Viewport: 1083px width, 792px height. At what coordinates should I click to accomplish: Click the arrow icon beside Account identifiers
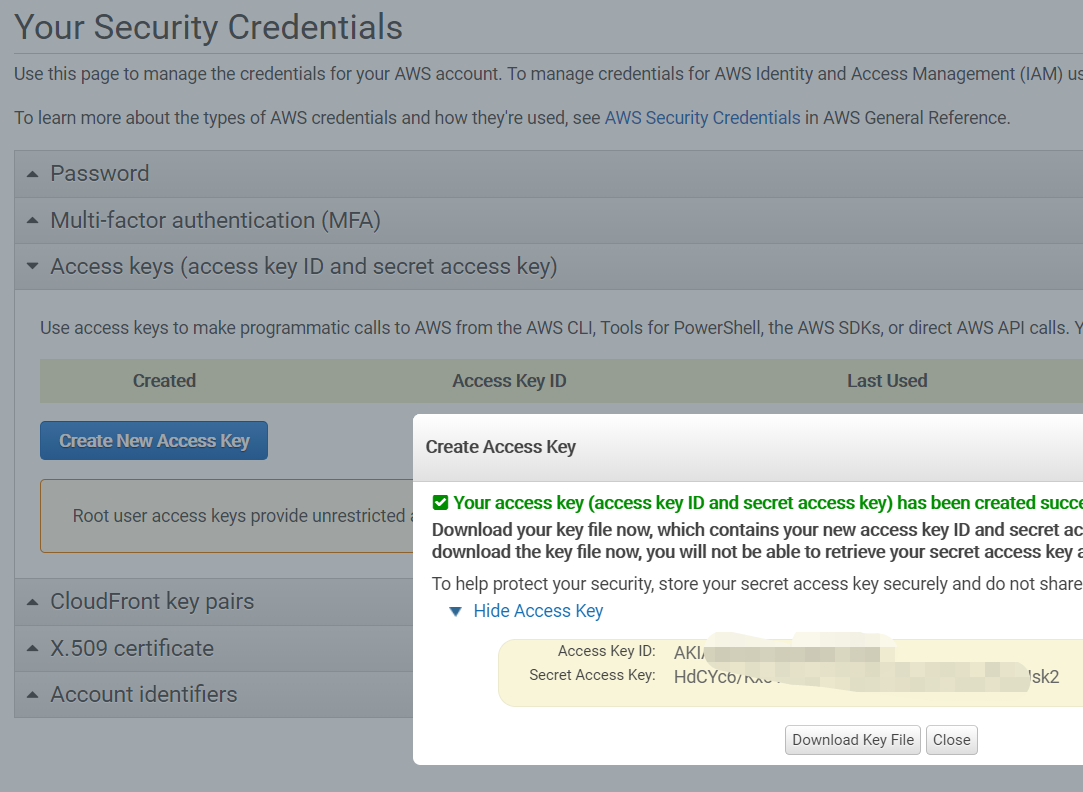click(x=32, y=695)
